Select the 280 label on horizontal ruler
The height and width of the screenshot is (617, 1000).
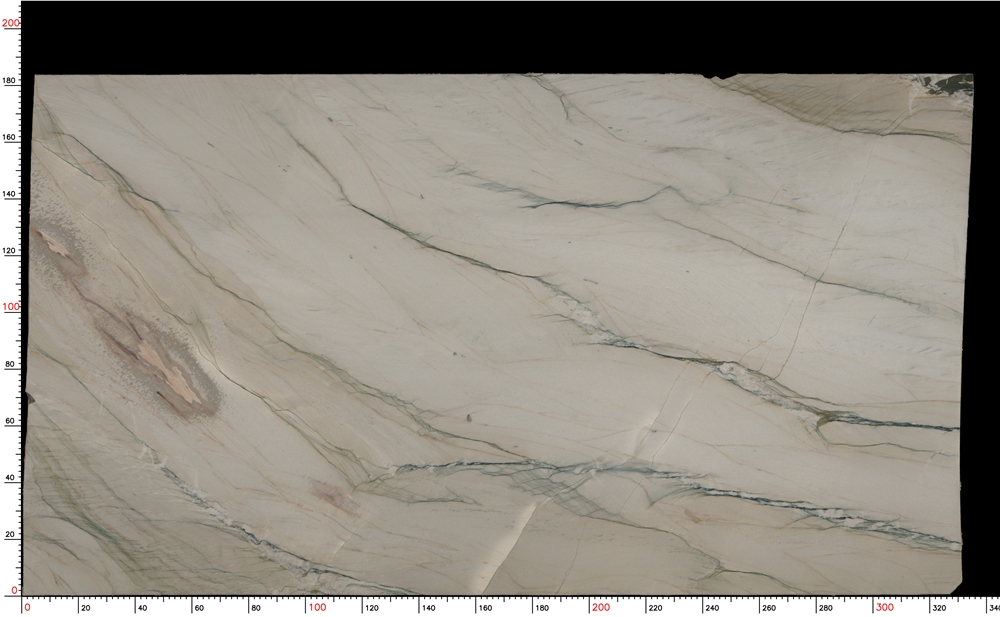826,608
